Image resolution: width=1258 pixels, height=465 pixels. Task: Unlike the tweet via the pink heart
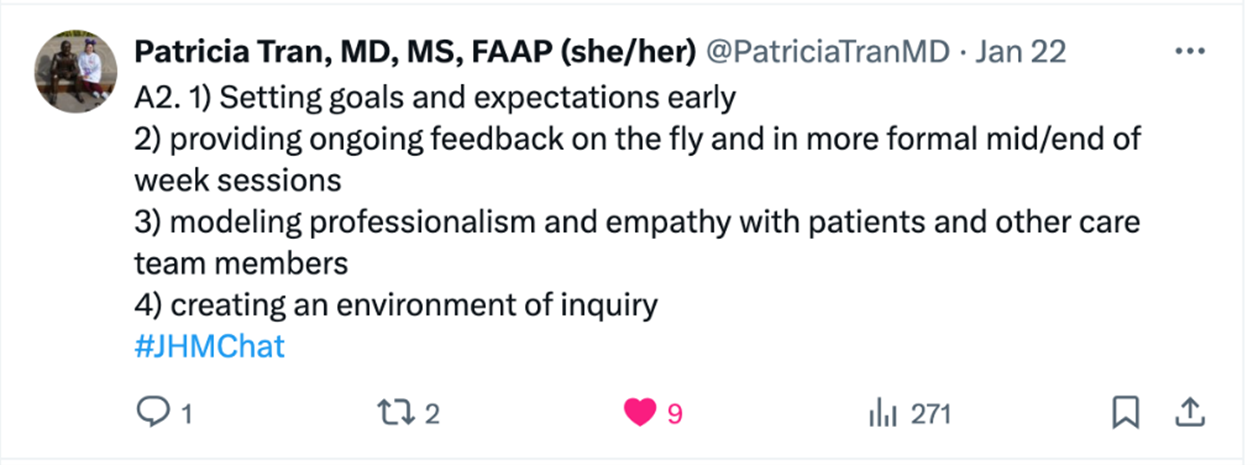(639, 413)
